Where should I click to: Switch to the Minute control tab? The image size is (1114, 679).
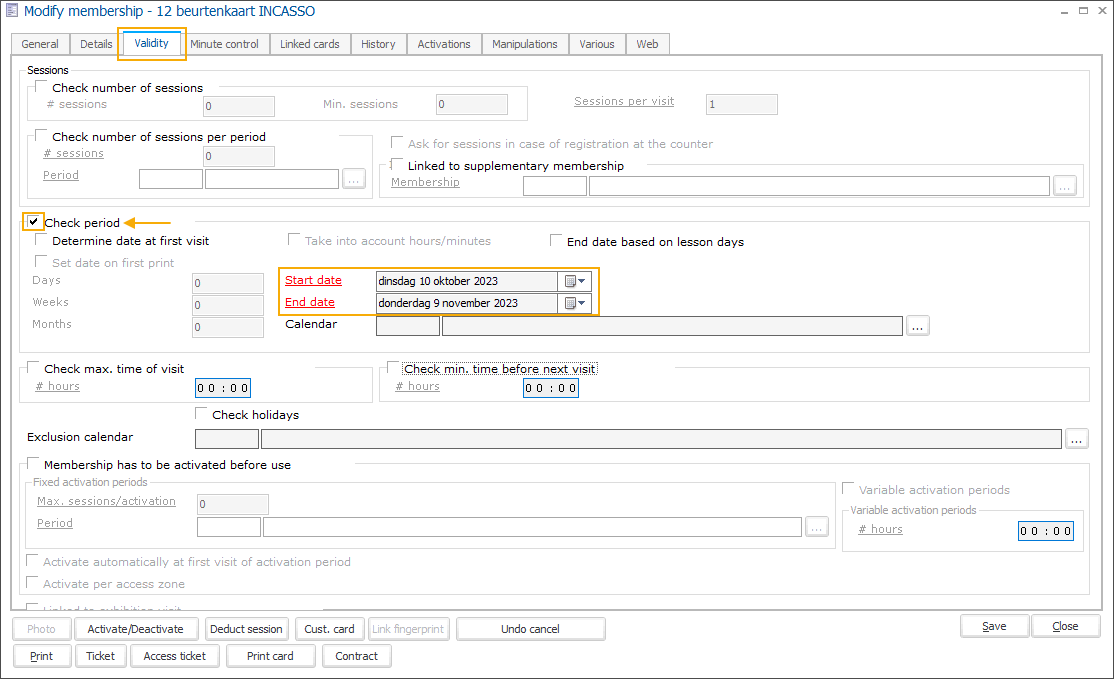[226, 44]
